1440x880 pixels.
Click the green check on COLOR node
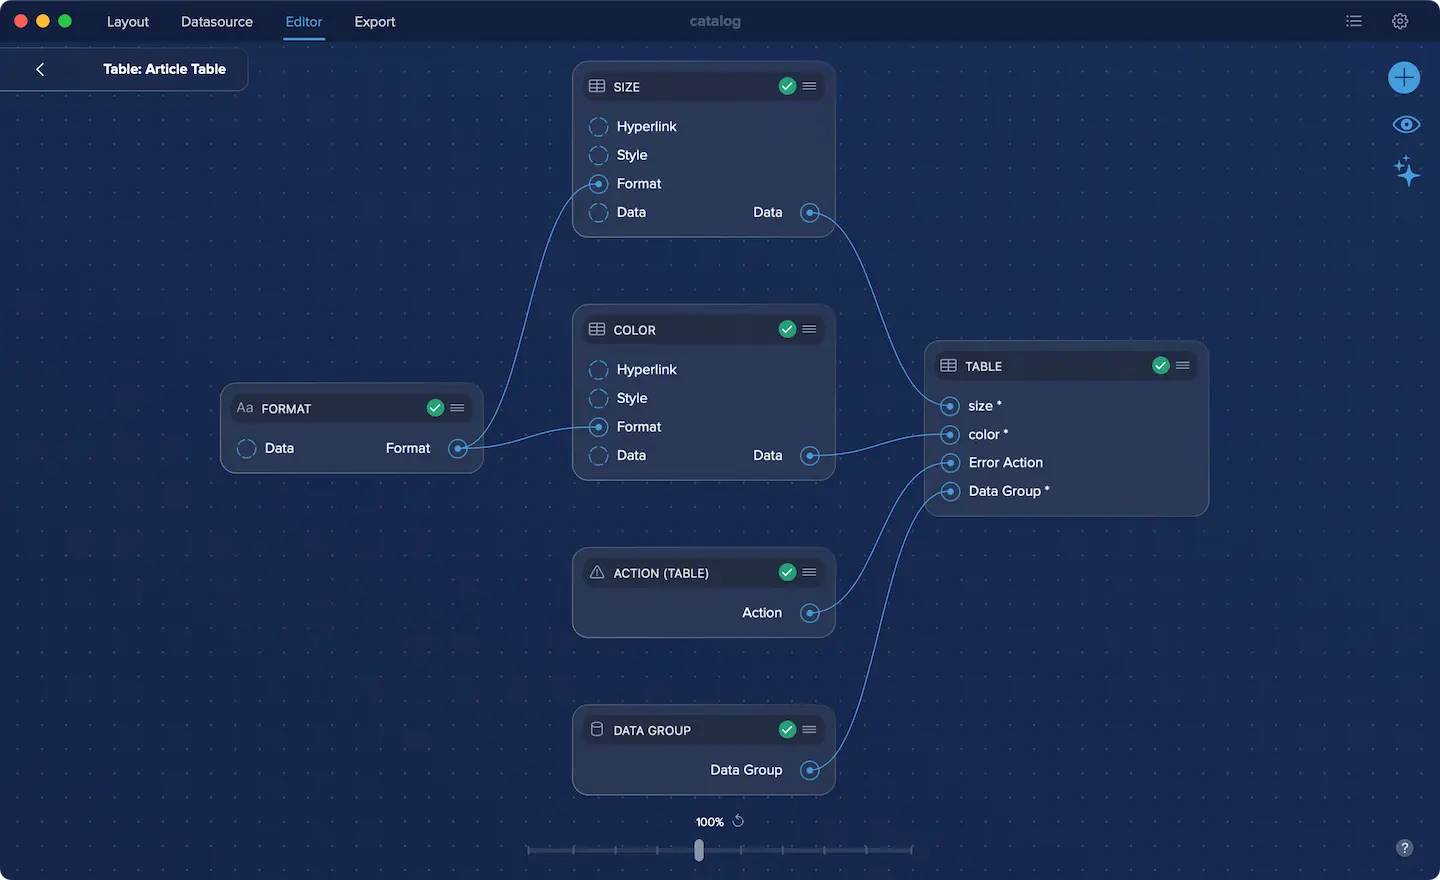pyautogui.click(x=787, y=329)
